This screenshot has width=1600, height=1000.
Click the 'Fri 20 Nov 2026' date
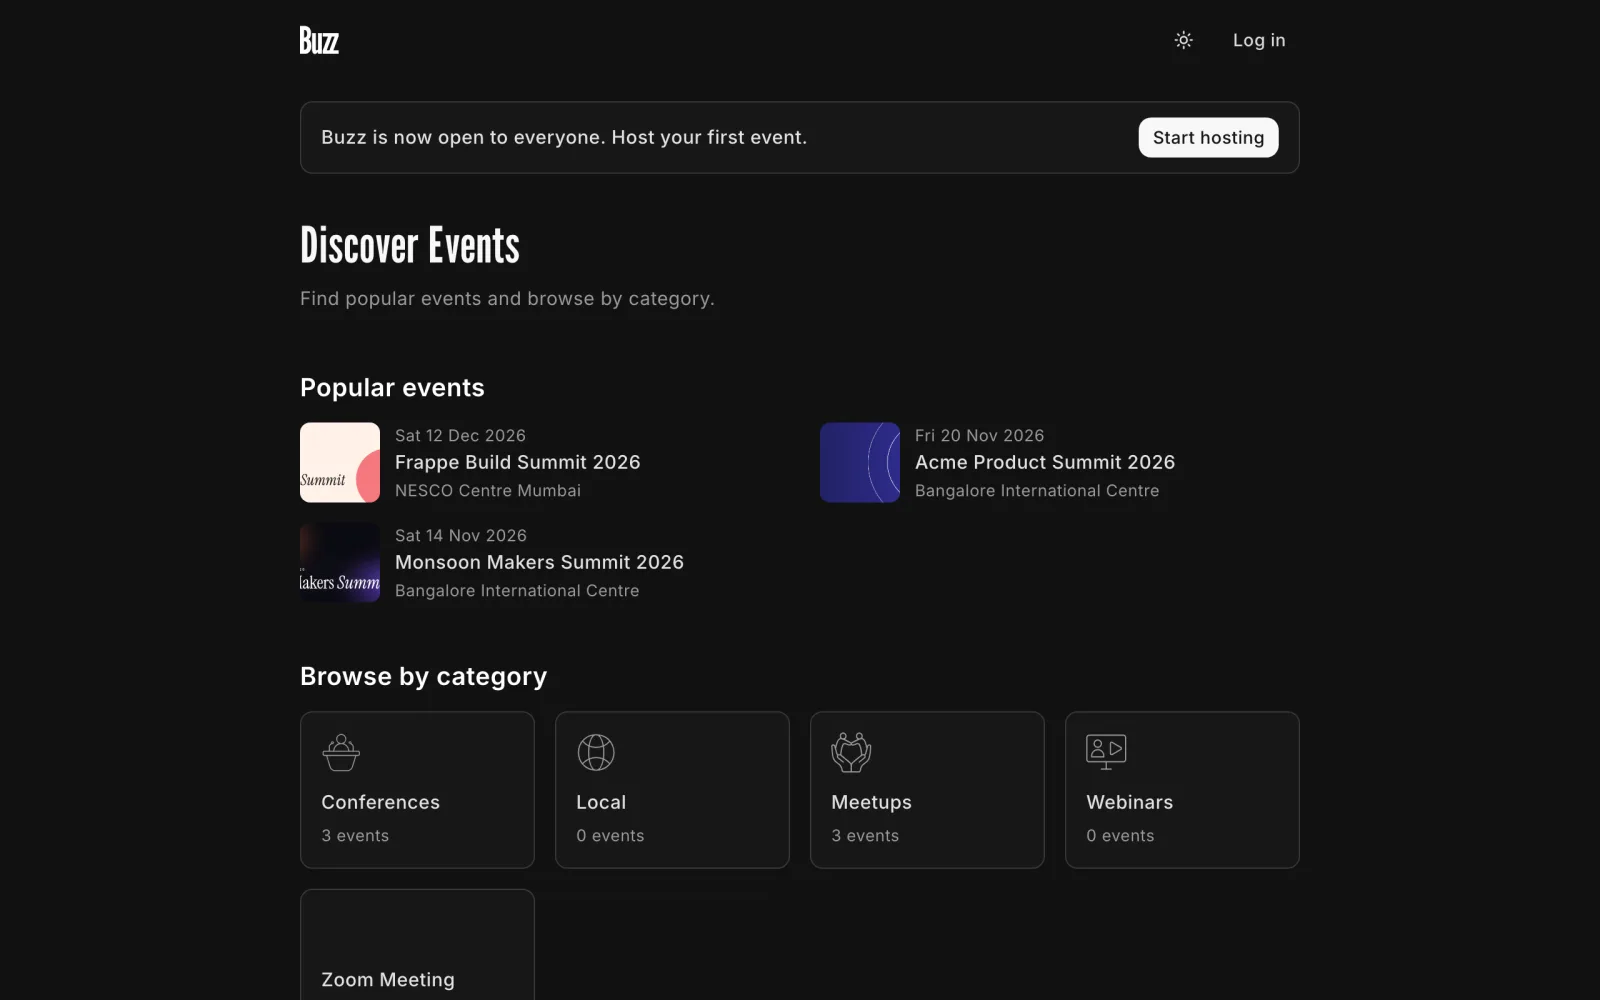[979, 436]
